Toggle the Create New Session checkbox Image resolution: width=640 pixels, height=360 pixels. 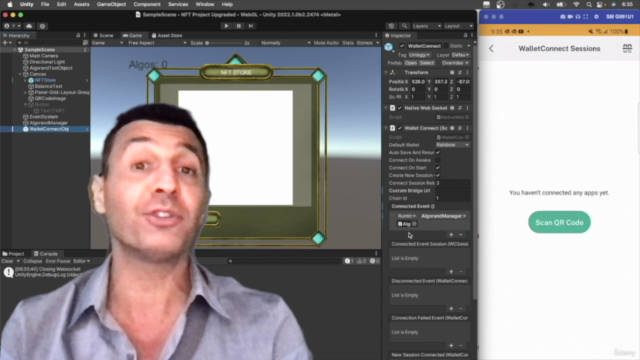coord(438,176)
